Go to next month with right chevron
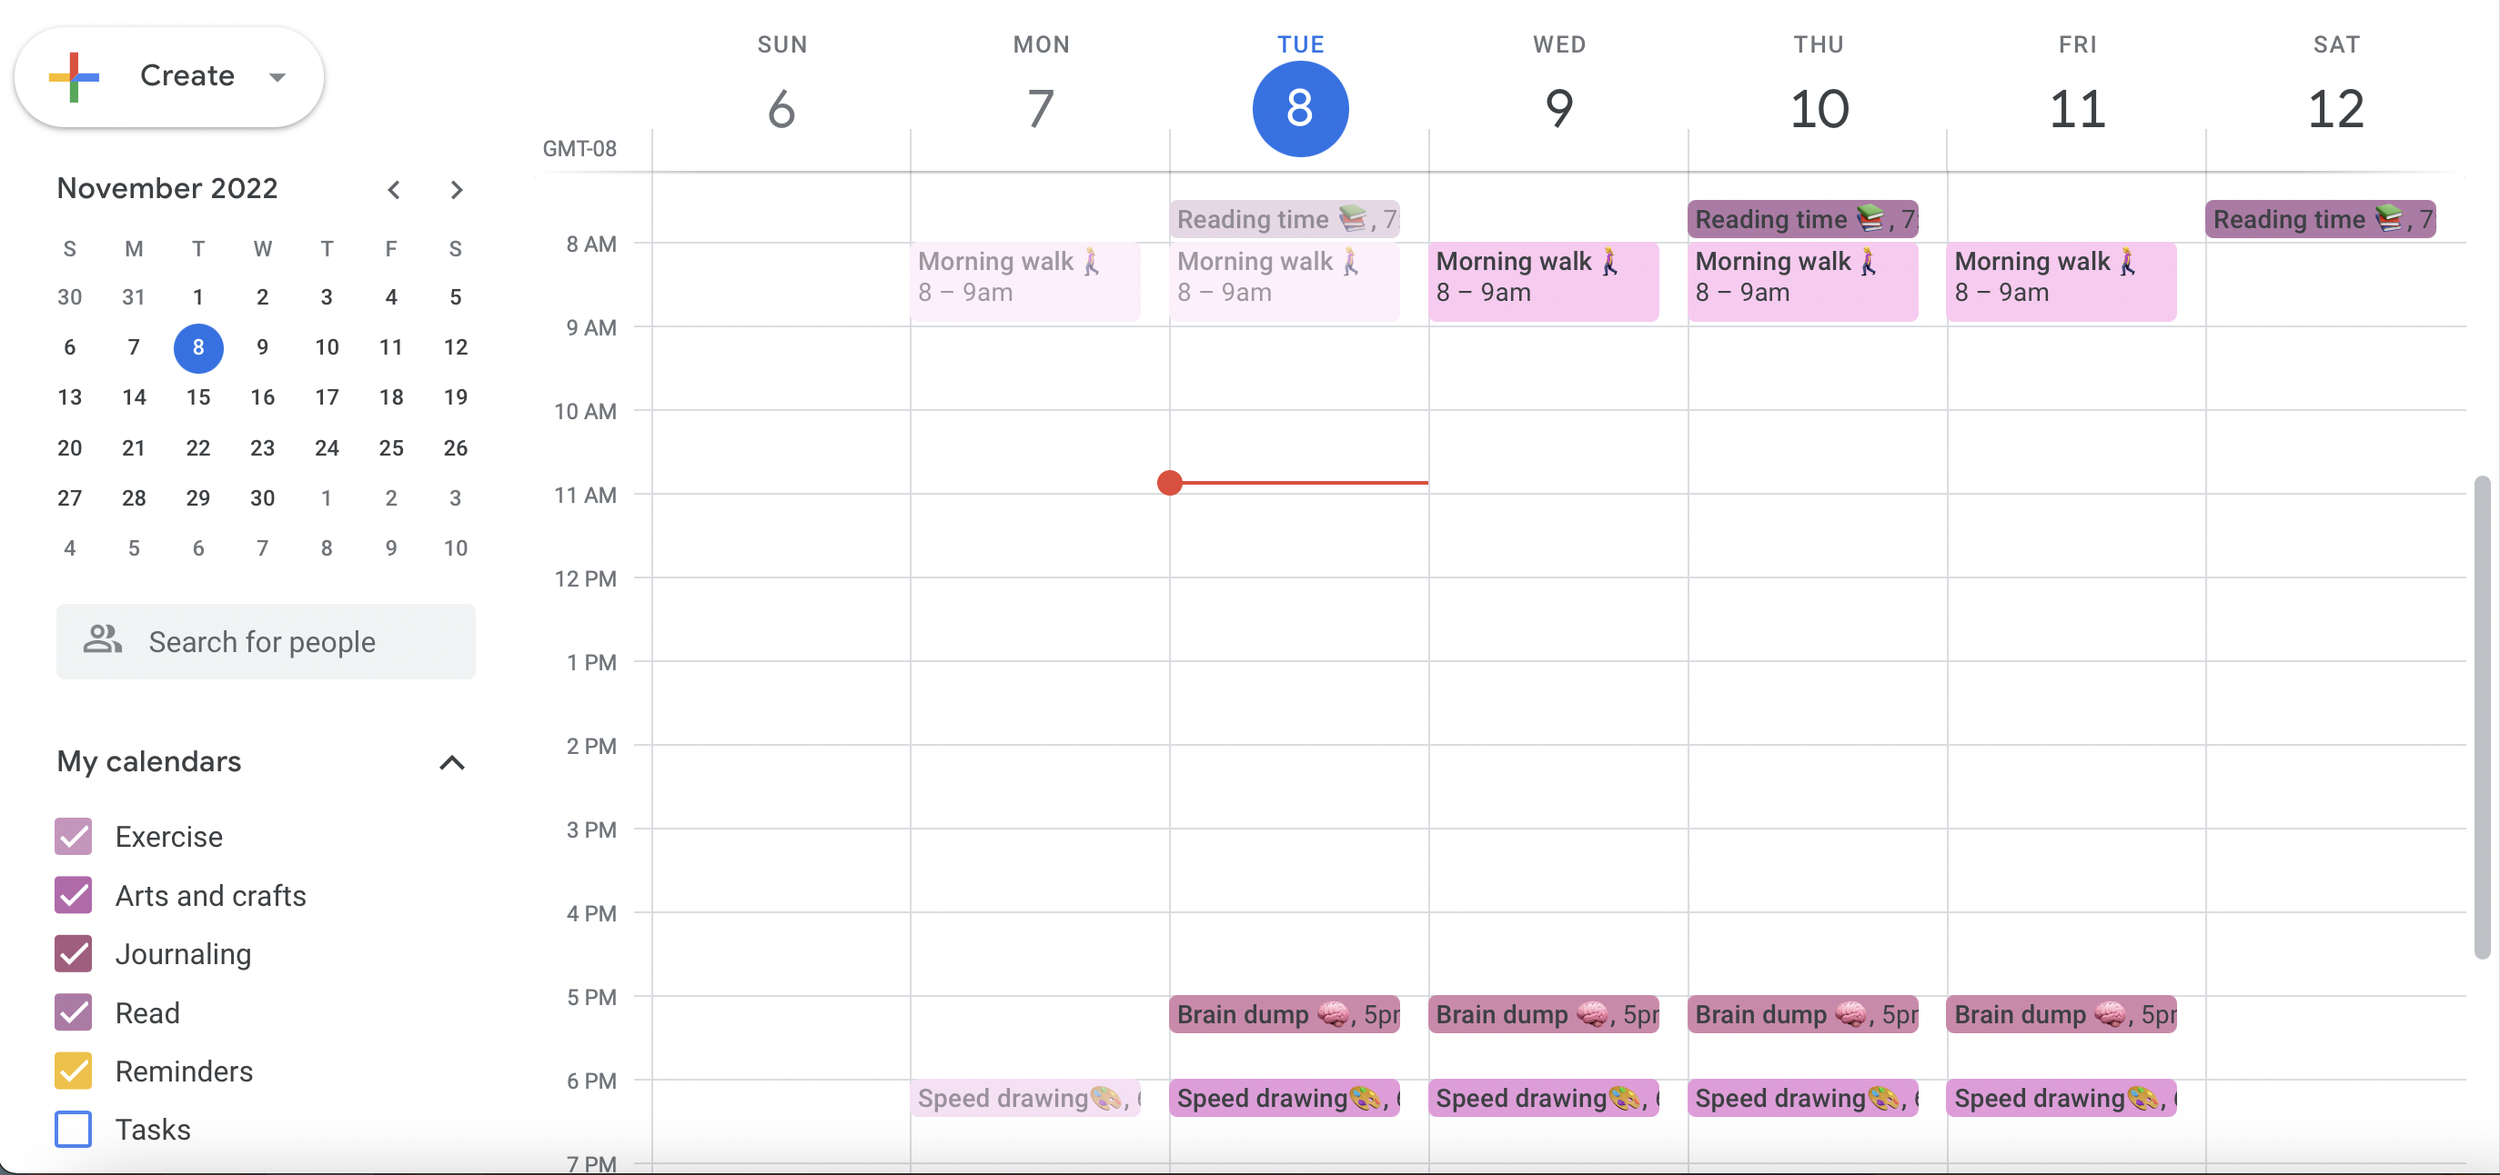 [x=457, y=189]
